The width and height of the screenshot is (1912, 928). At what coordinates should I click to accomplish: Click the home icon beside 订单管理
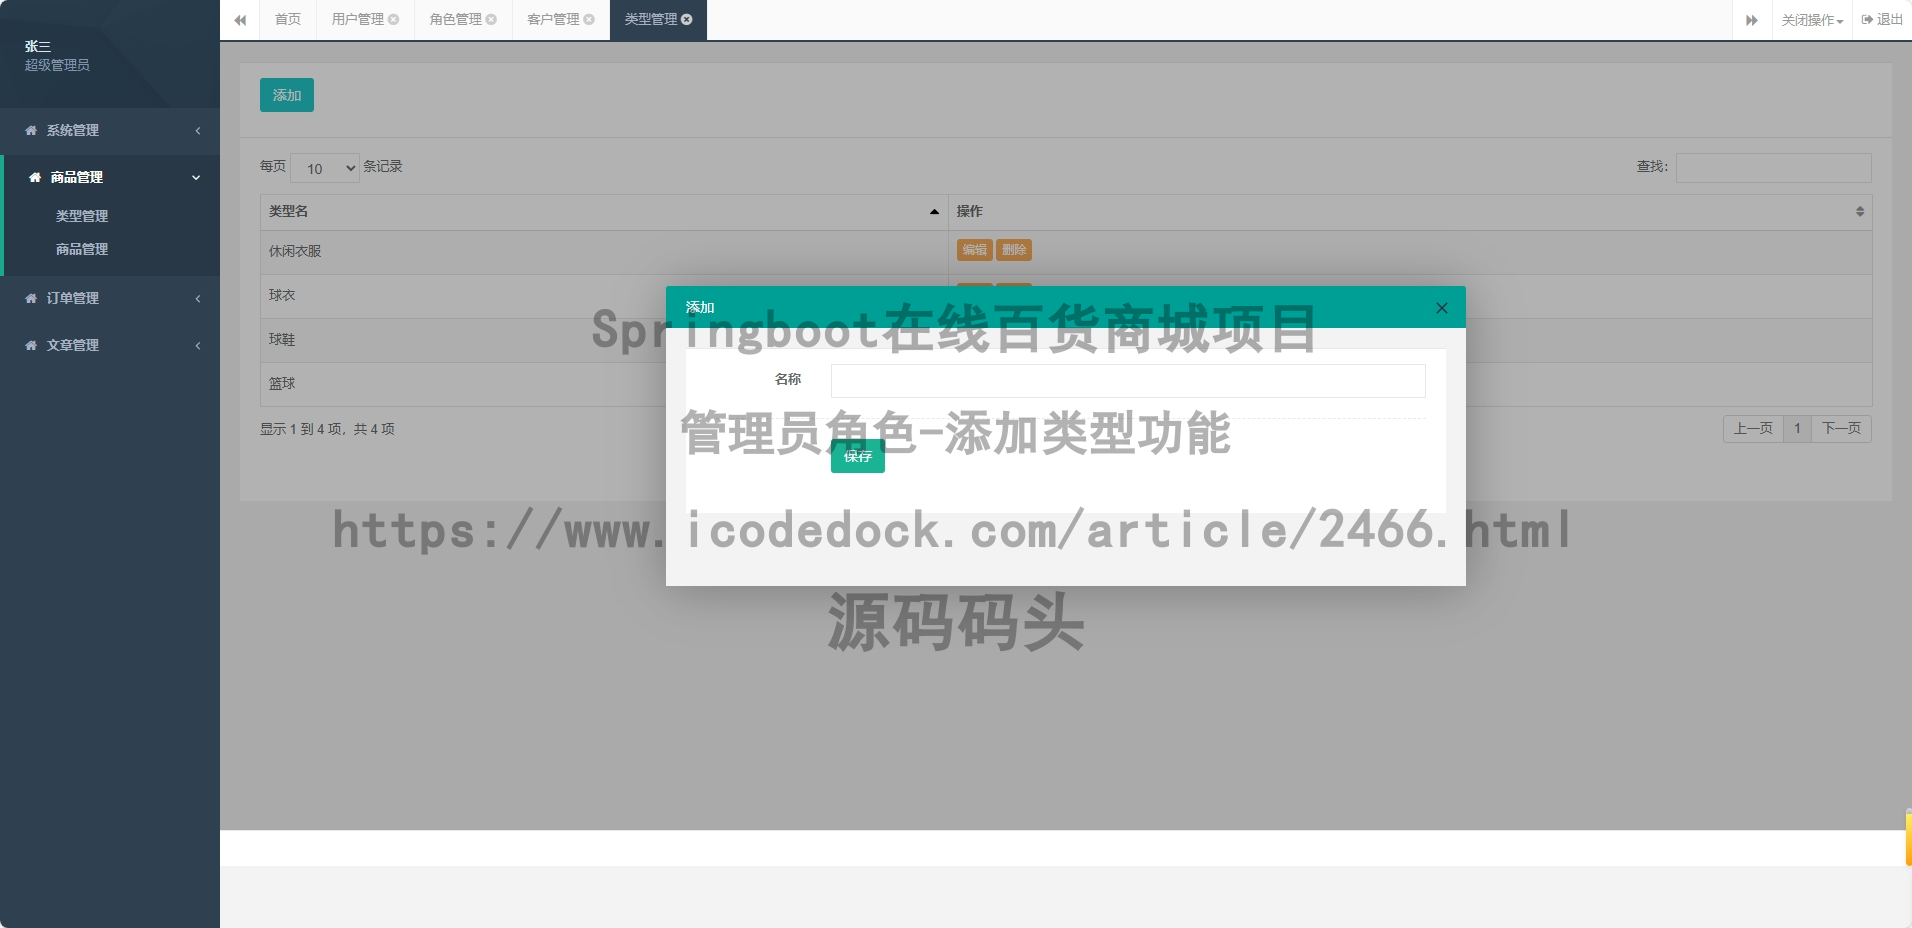click(31, 299)
